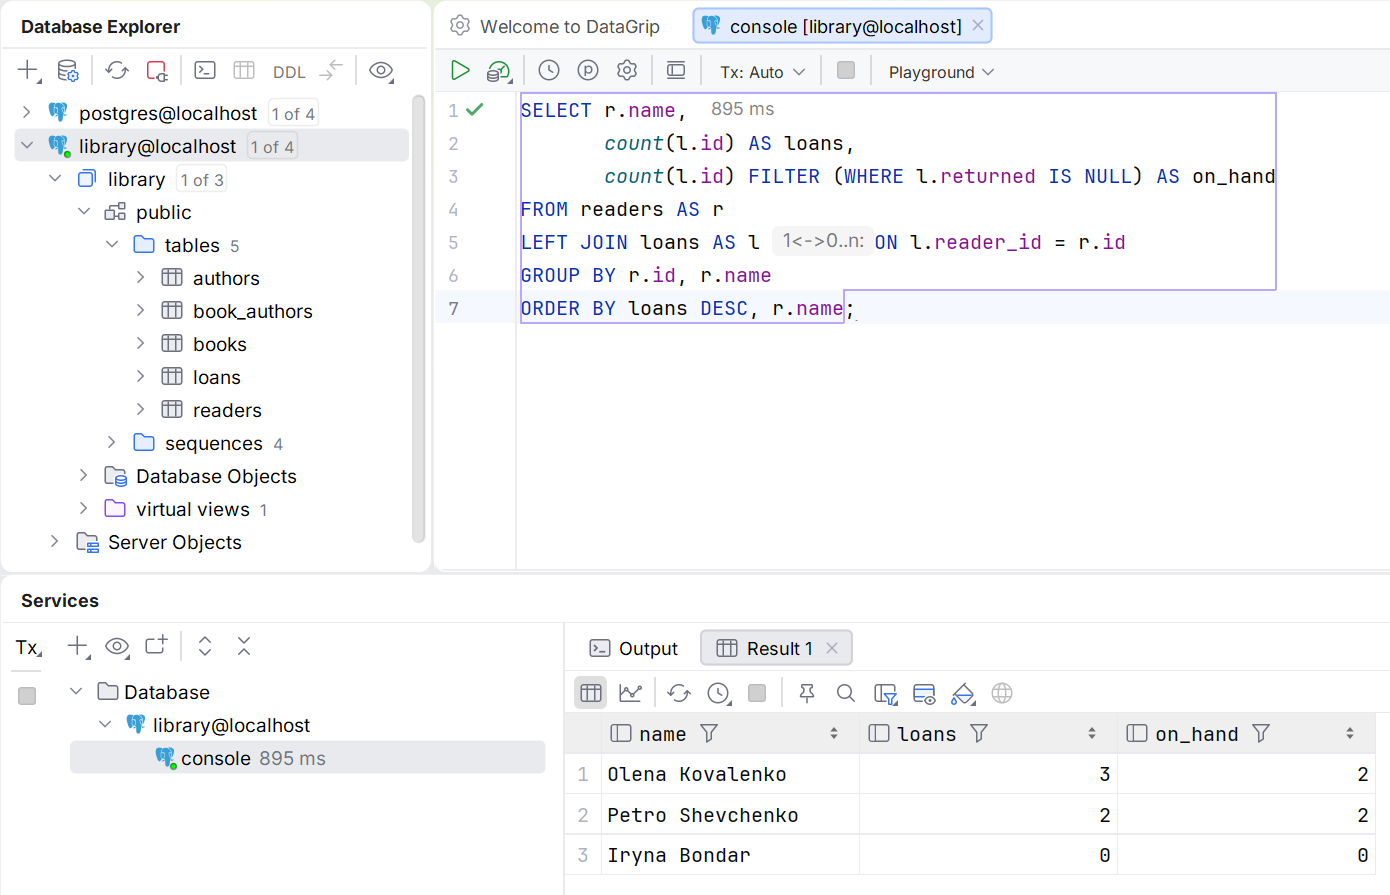
Task: Select the virtual views folder
Action: point(193,509)
